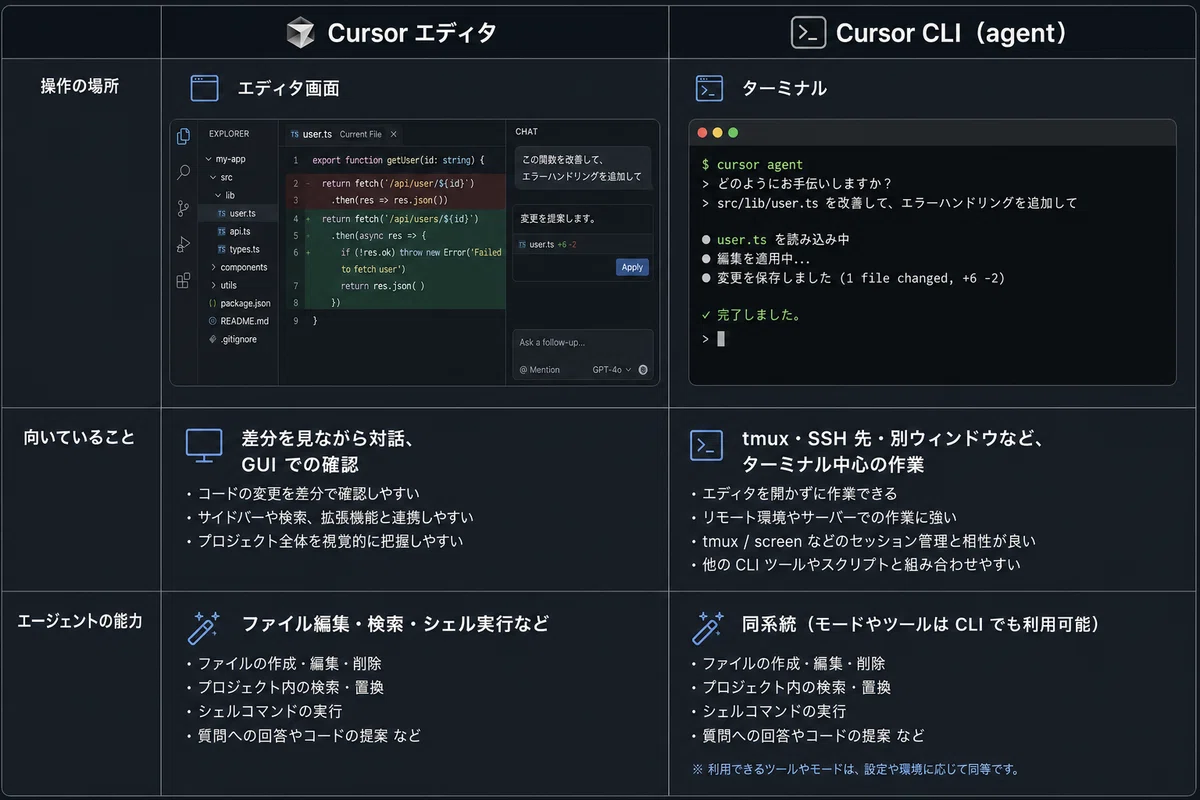Open the Explorer files icon in activity bar
This screenshot has height=800, width=1200.
click(x=183, y=136)
